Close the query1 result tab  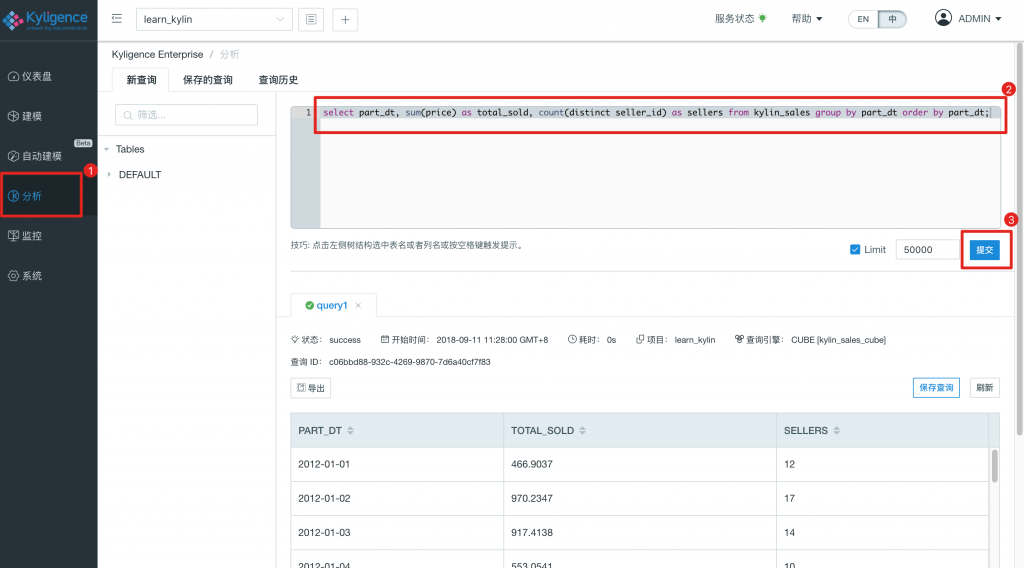point(358,305)
